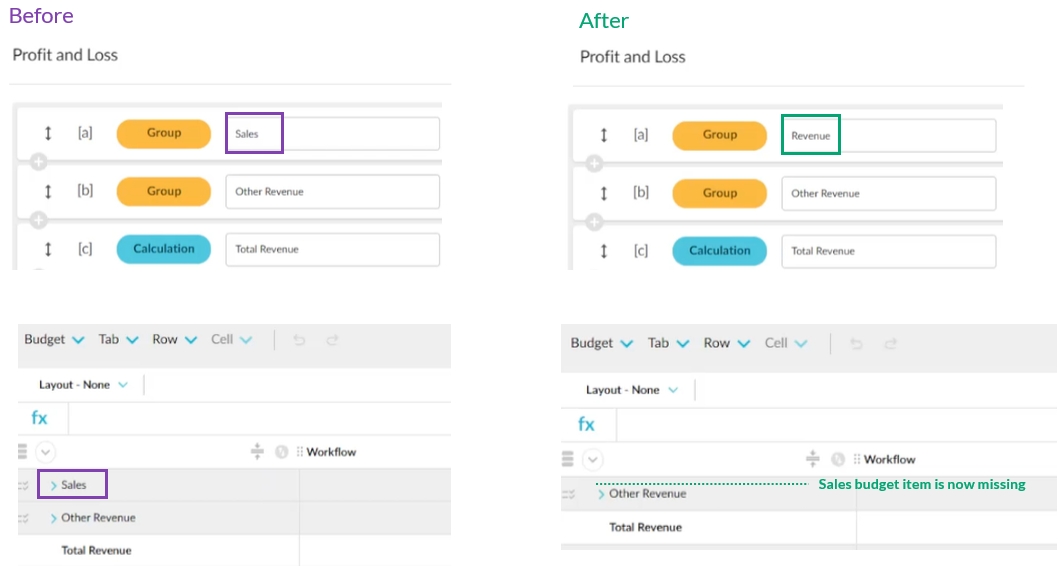This screenshot has width=1058, height=566.
Task: Expand the Sales row in the Before grid
Action: coord(53,485)
